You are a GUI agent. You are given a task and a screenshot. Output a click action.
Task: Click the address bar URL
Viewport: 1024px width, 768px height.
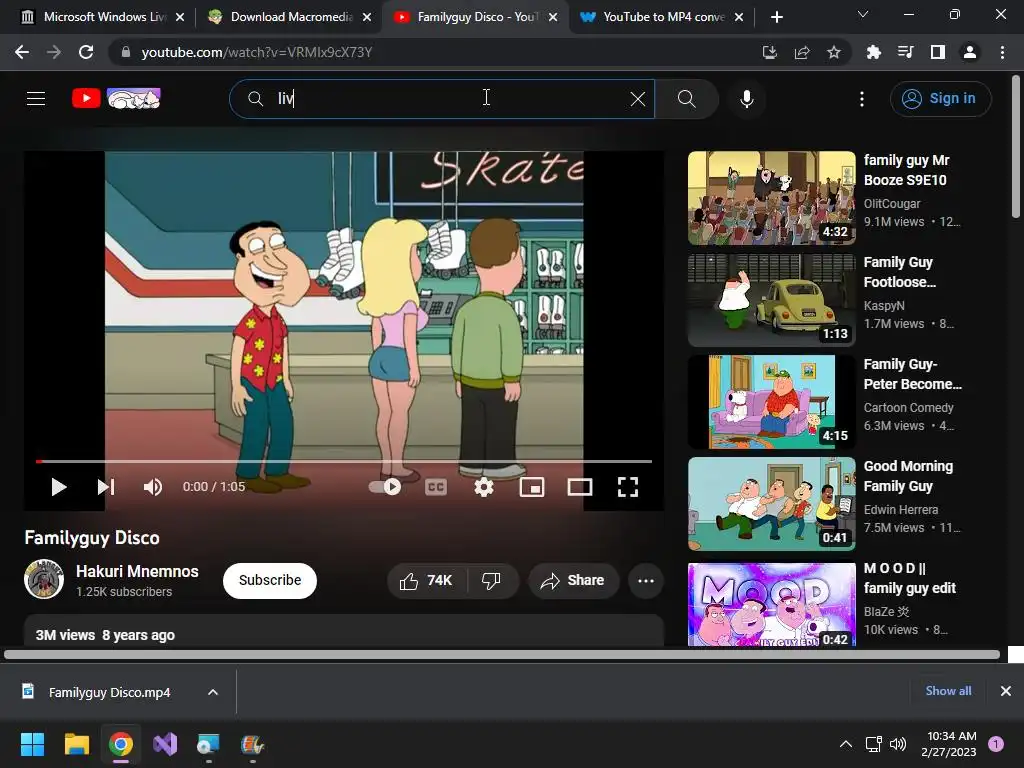point(257,52)
